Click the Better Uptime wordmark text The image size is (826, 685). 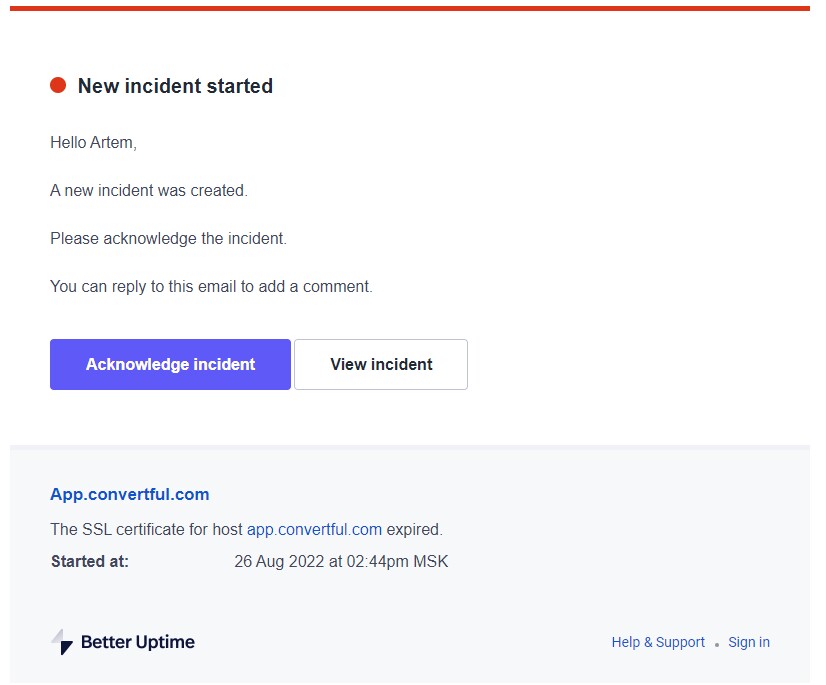(x=137, y=641)
